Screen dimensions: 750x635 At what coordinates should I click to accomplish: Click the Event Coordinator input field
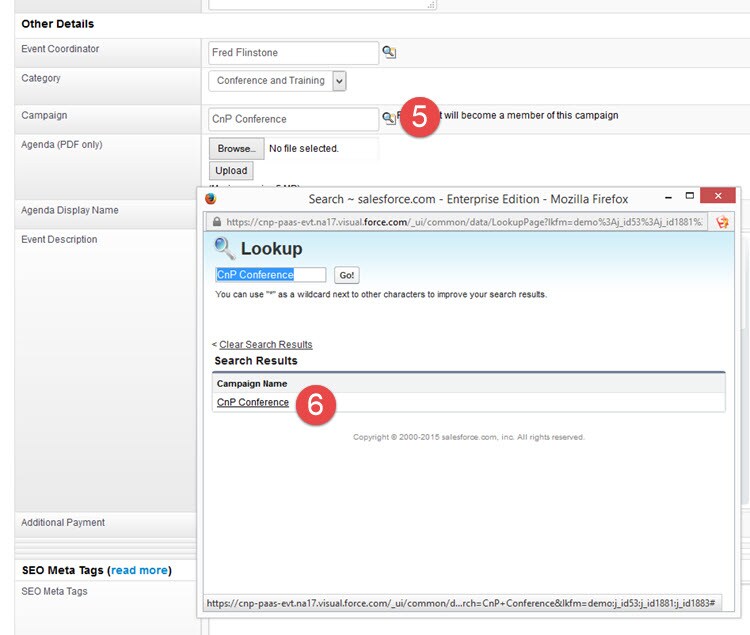[294, 53]
